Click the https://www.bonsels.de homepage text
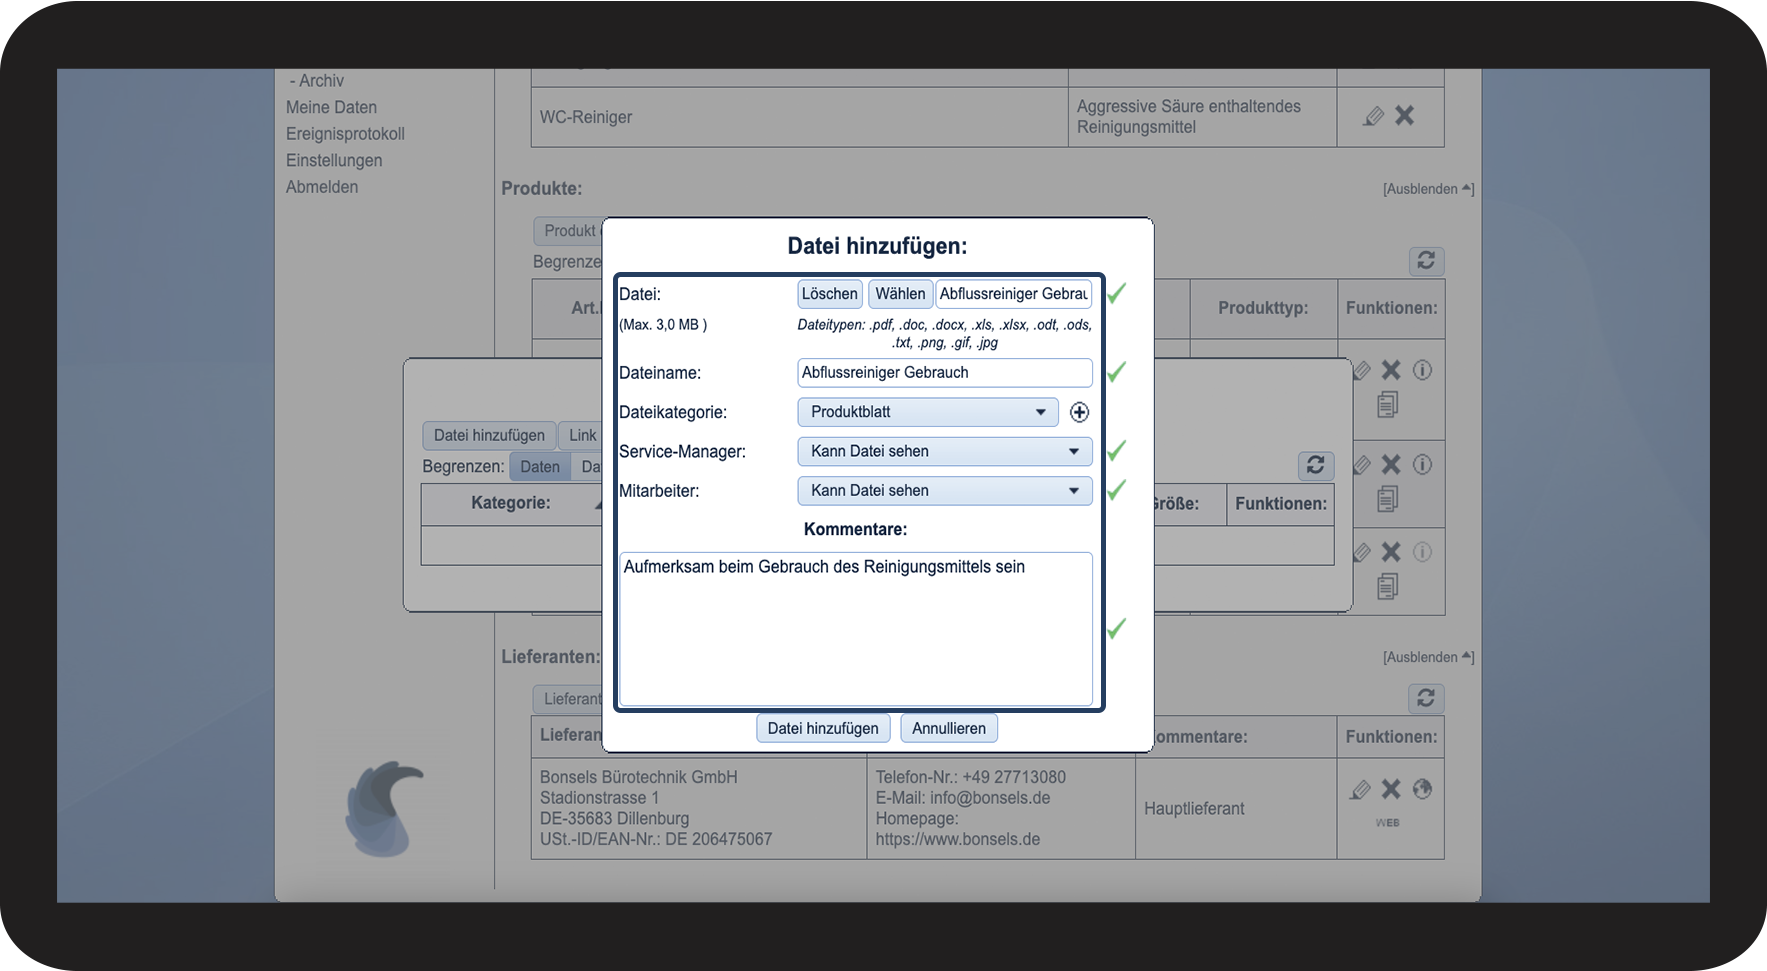The height and width of the screenshot is (971, 1767). (958, 839)
